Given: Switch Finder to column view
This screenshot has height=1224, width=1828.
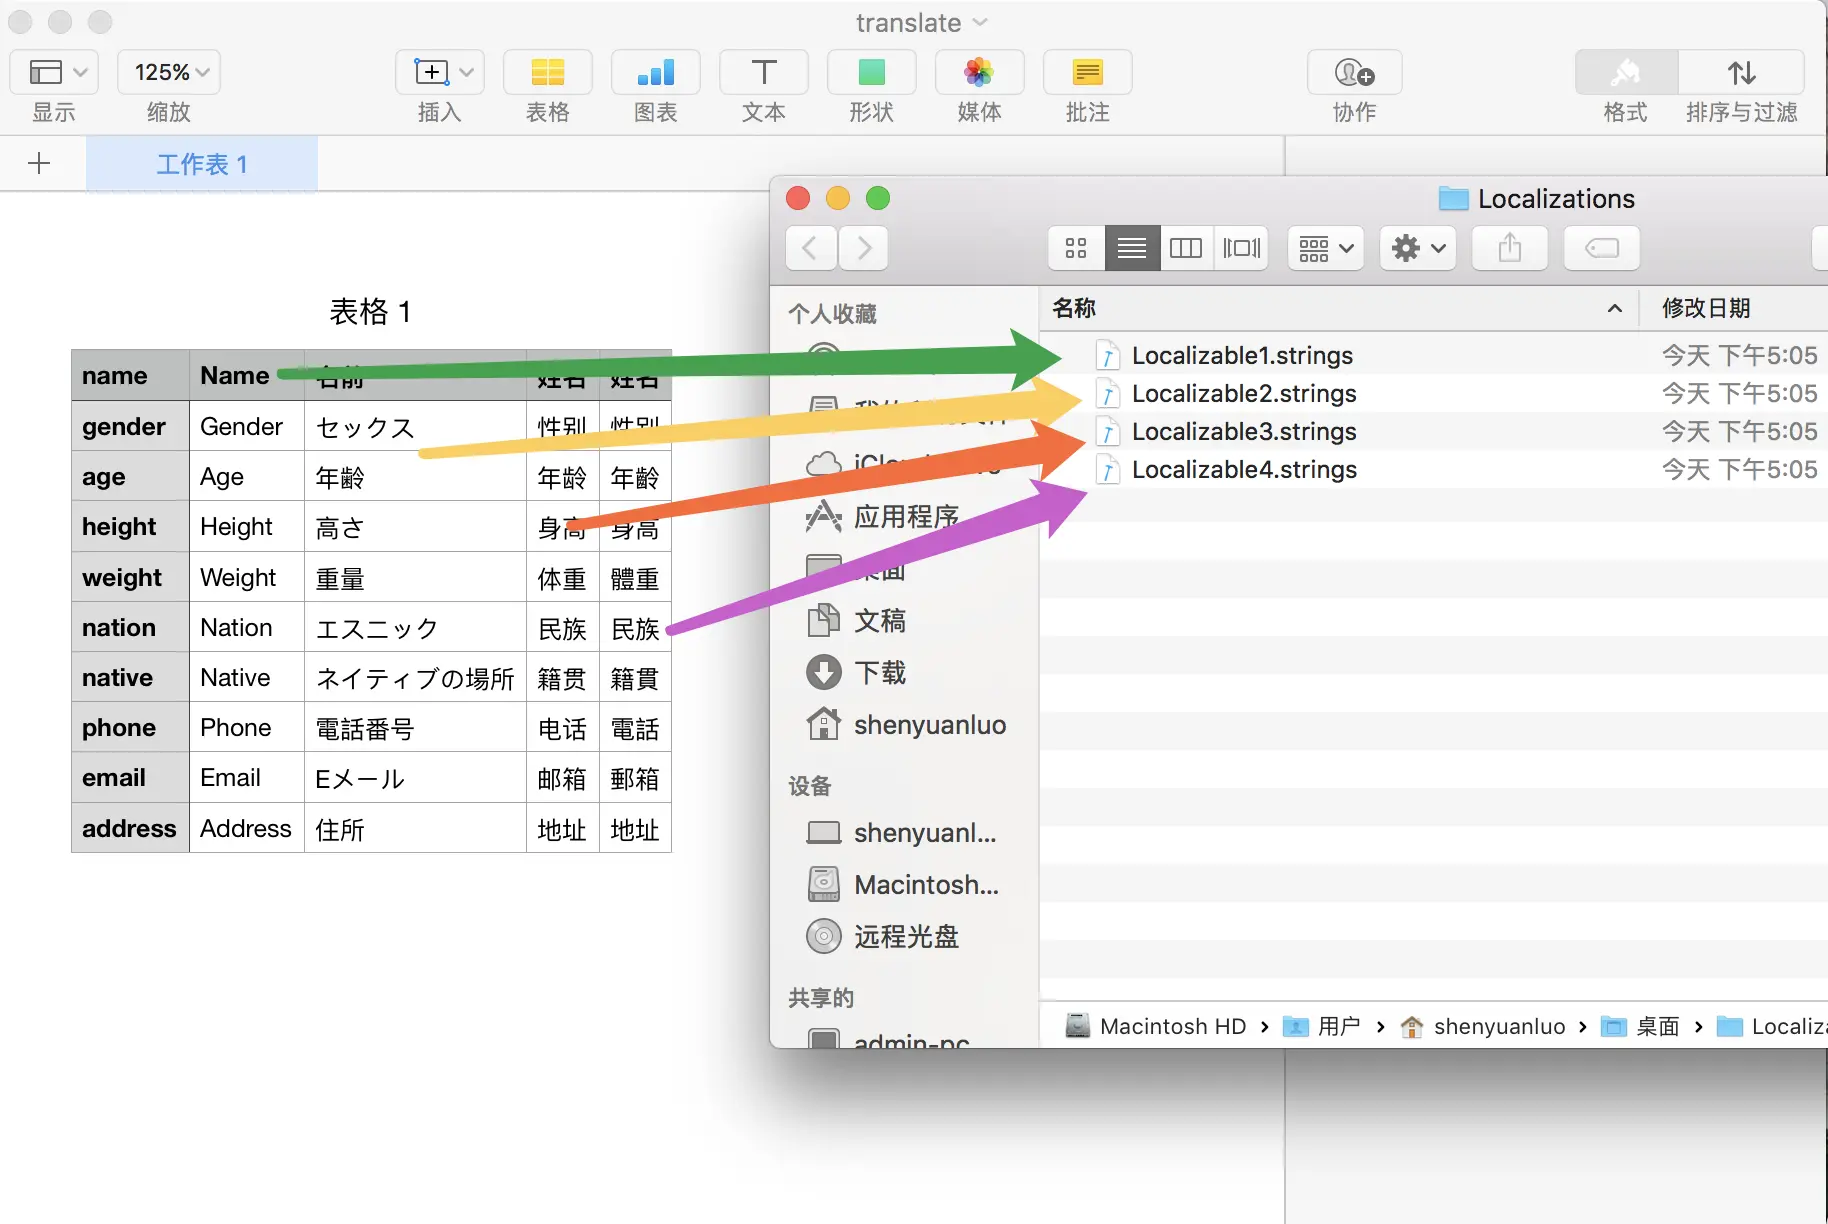Looking at the screenshot, I should pos(1185,248).
